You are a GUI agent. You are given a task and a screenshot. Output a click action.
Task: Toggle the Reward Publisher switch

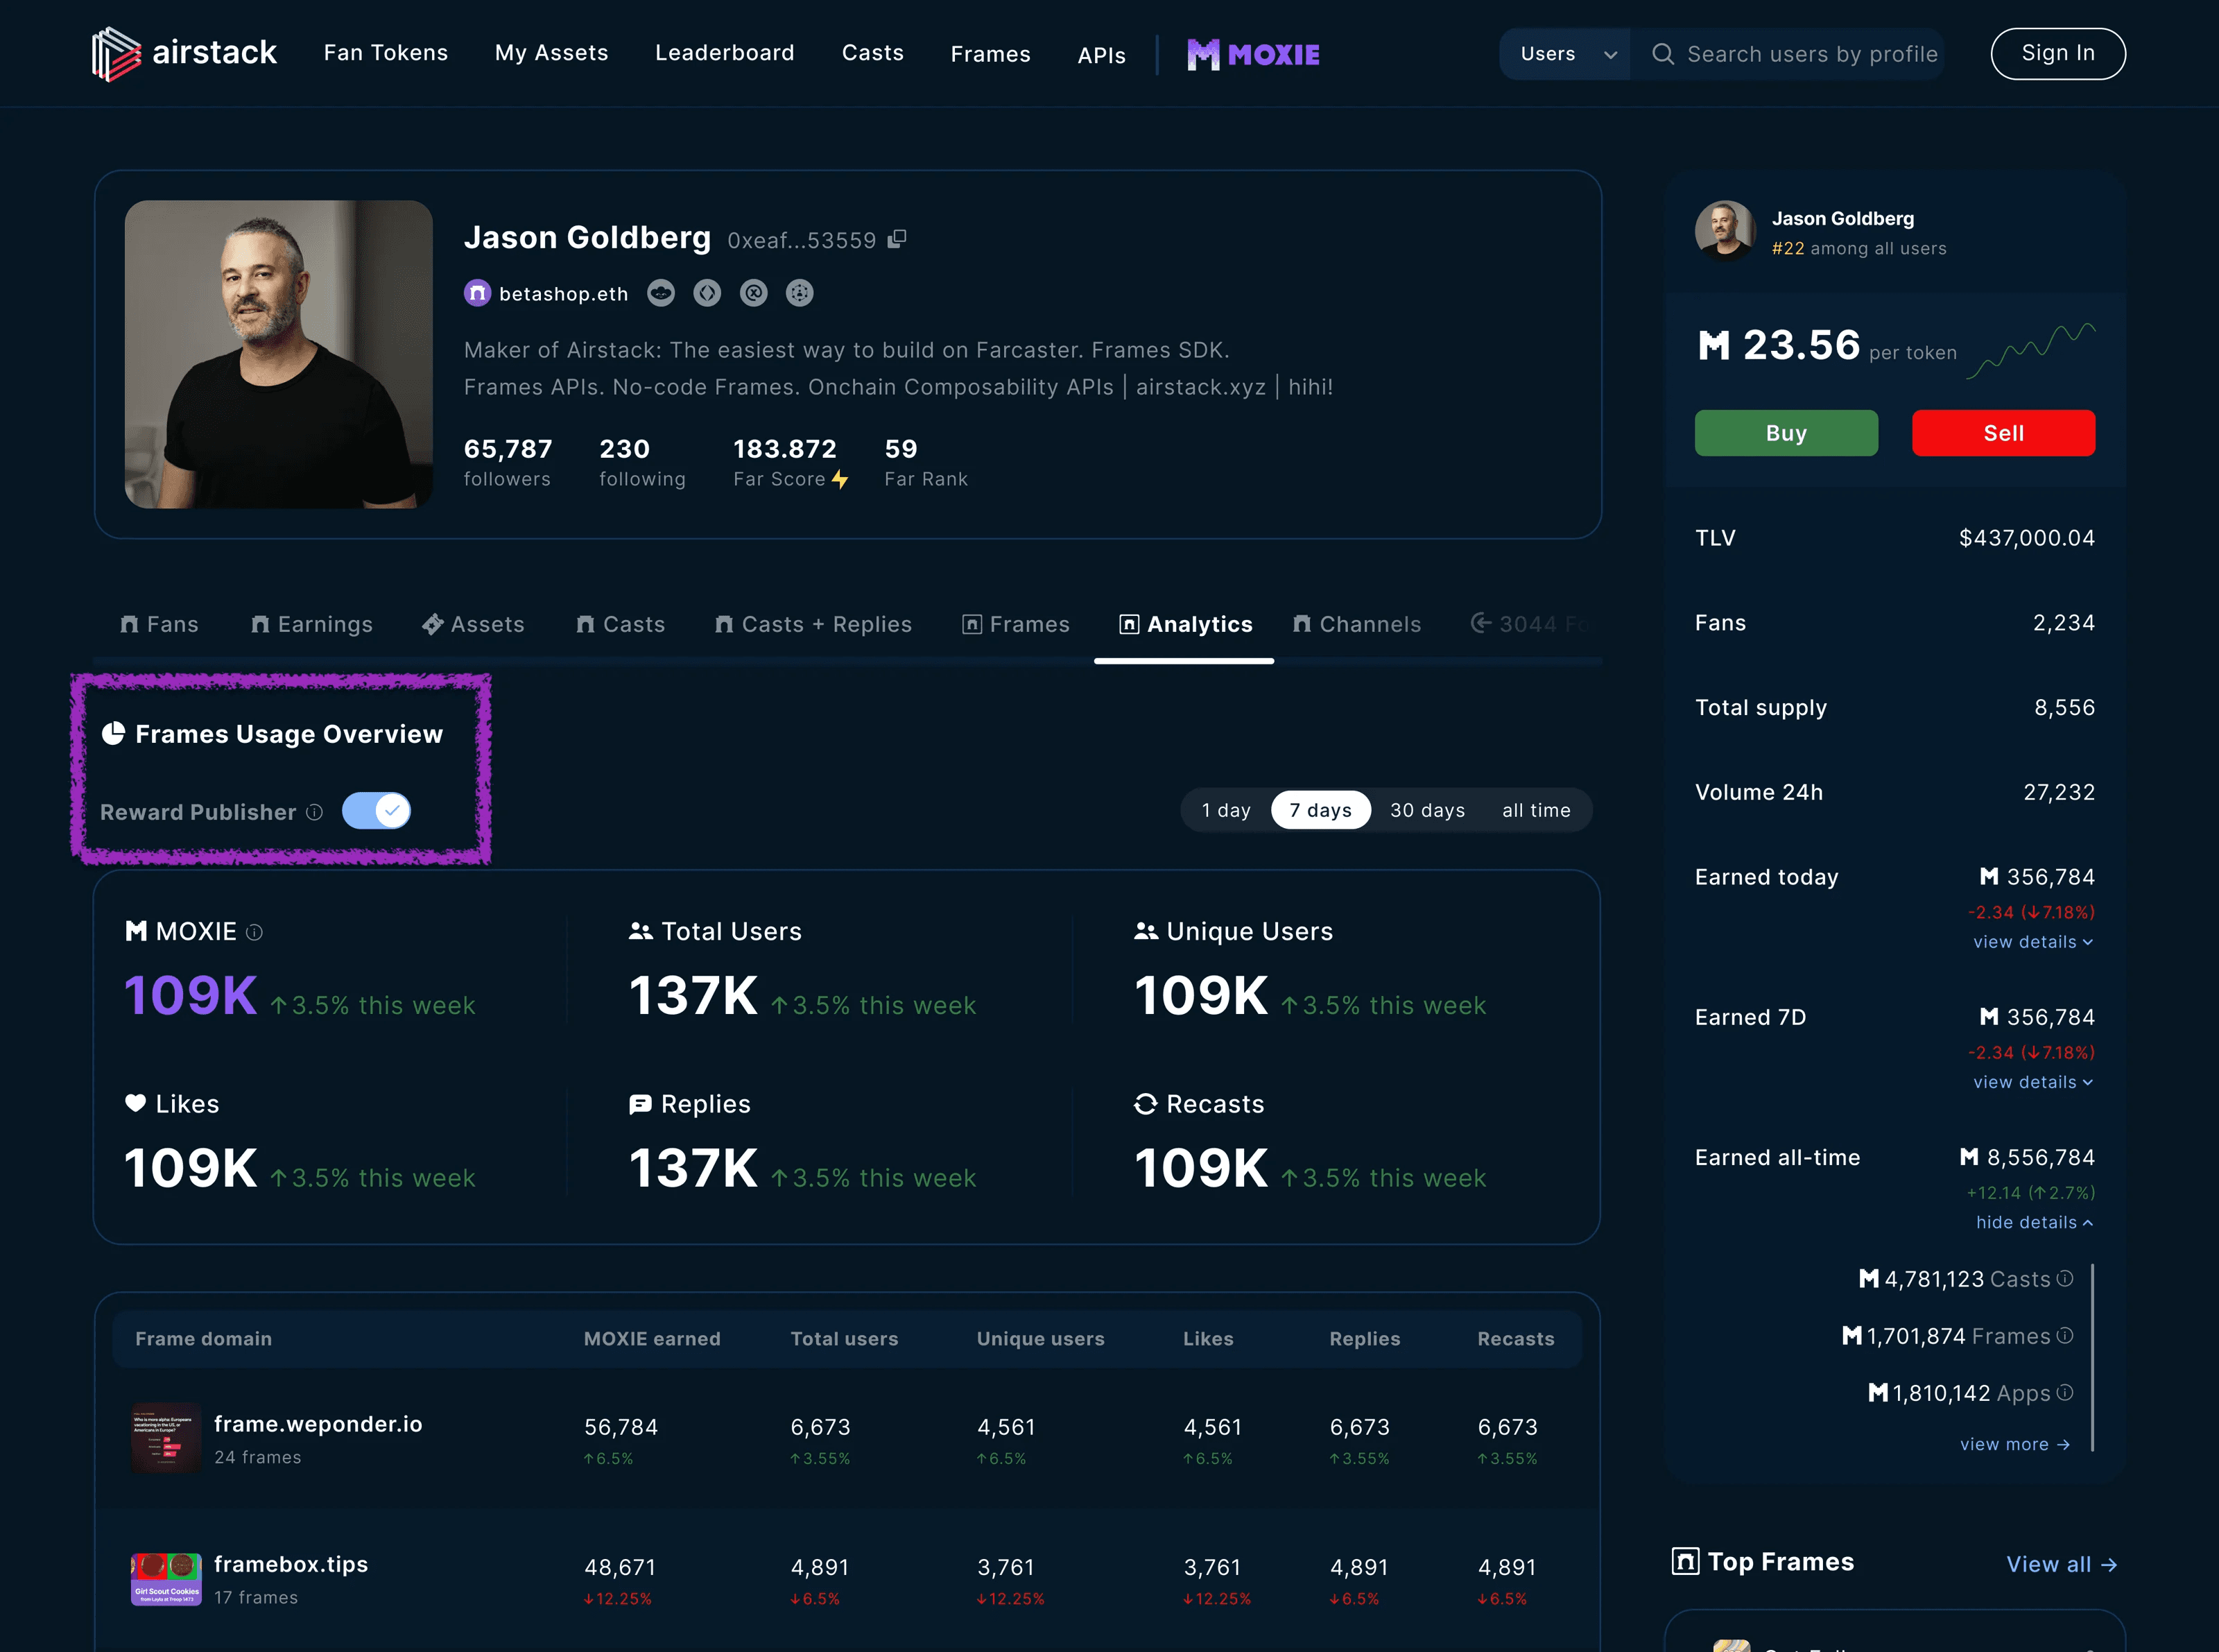pyautogui.click(x=376, y=810)
